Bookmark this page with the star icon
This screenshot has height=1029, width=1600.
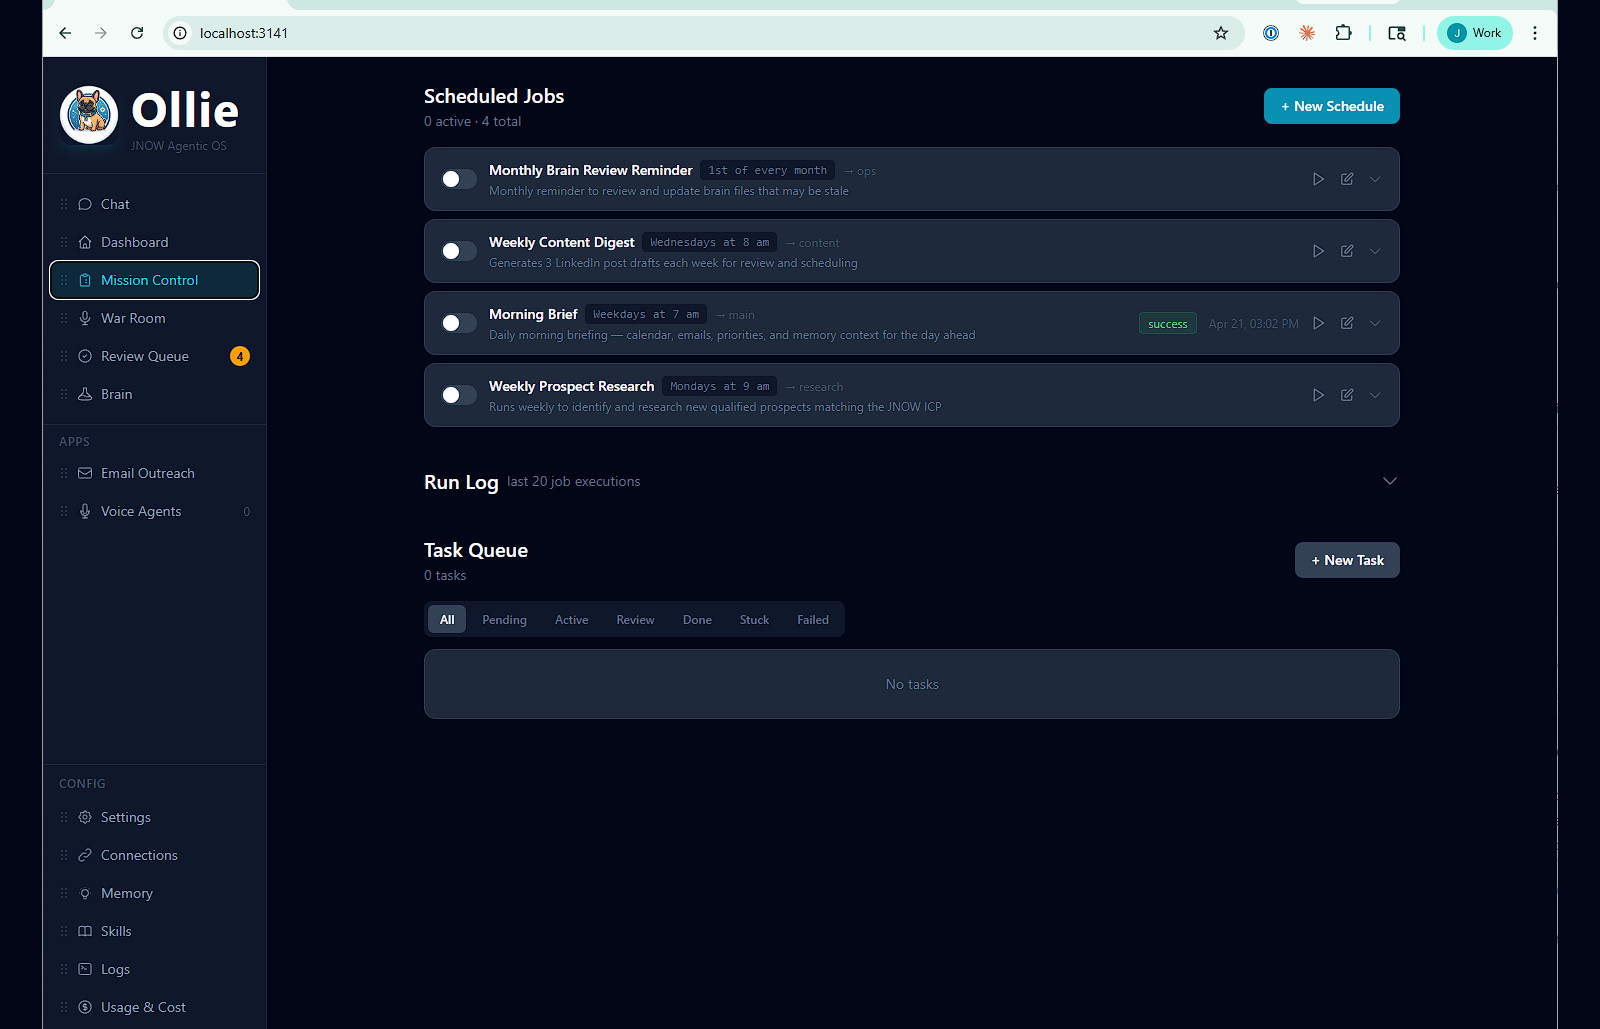point(1221,33)
